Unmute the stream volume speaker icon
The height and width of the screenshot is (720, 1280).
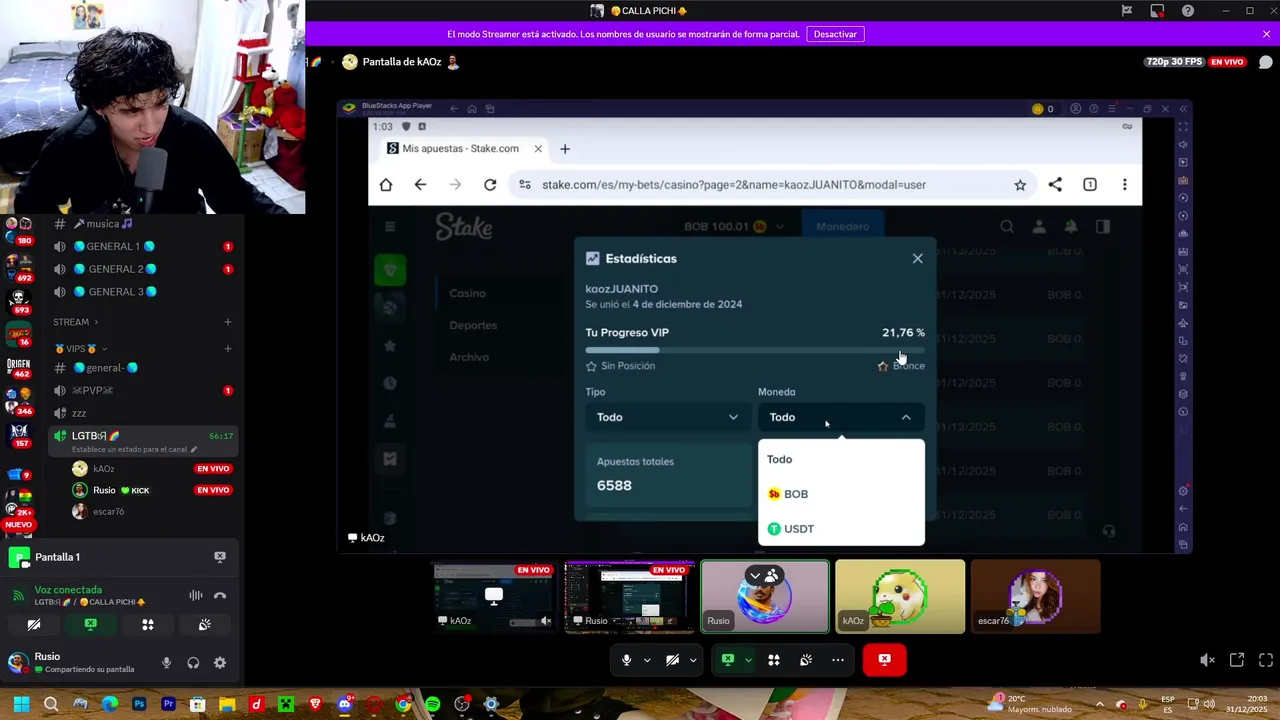pos(1207,660)
